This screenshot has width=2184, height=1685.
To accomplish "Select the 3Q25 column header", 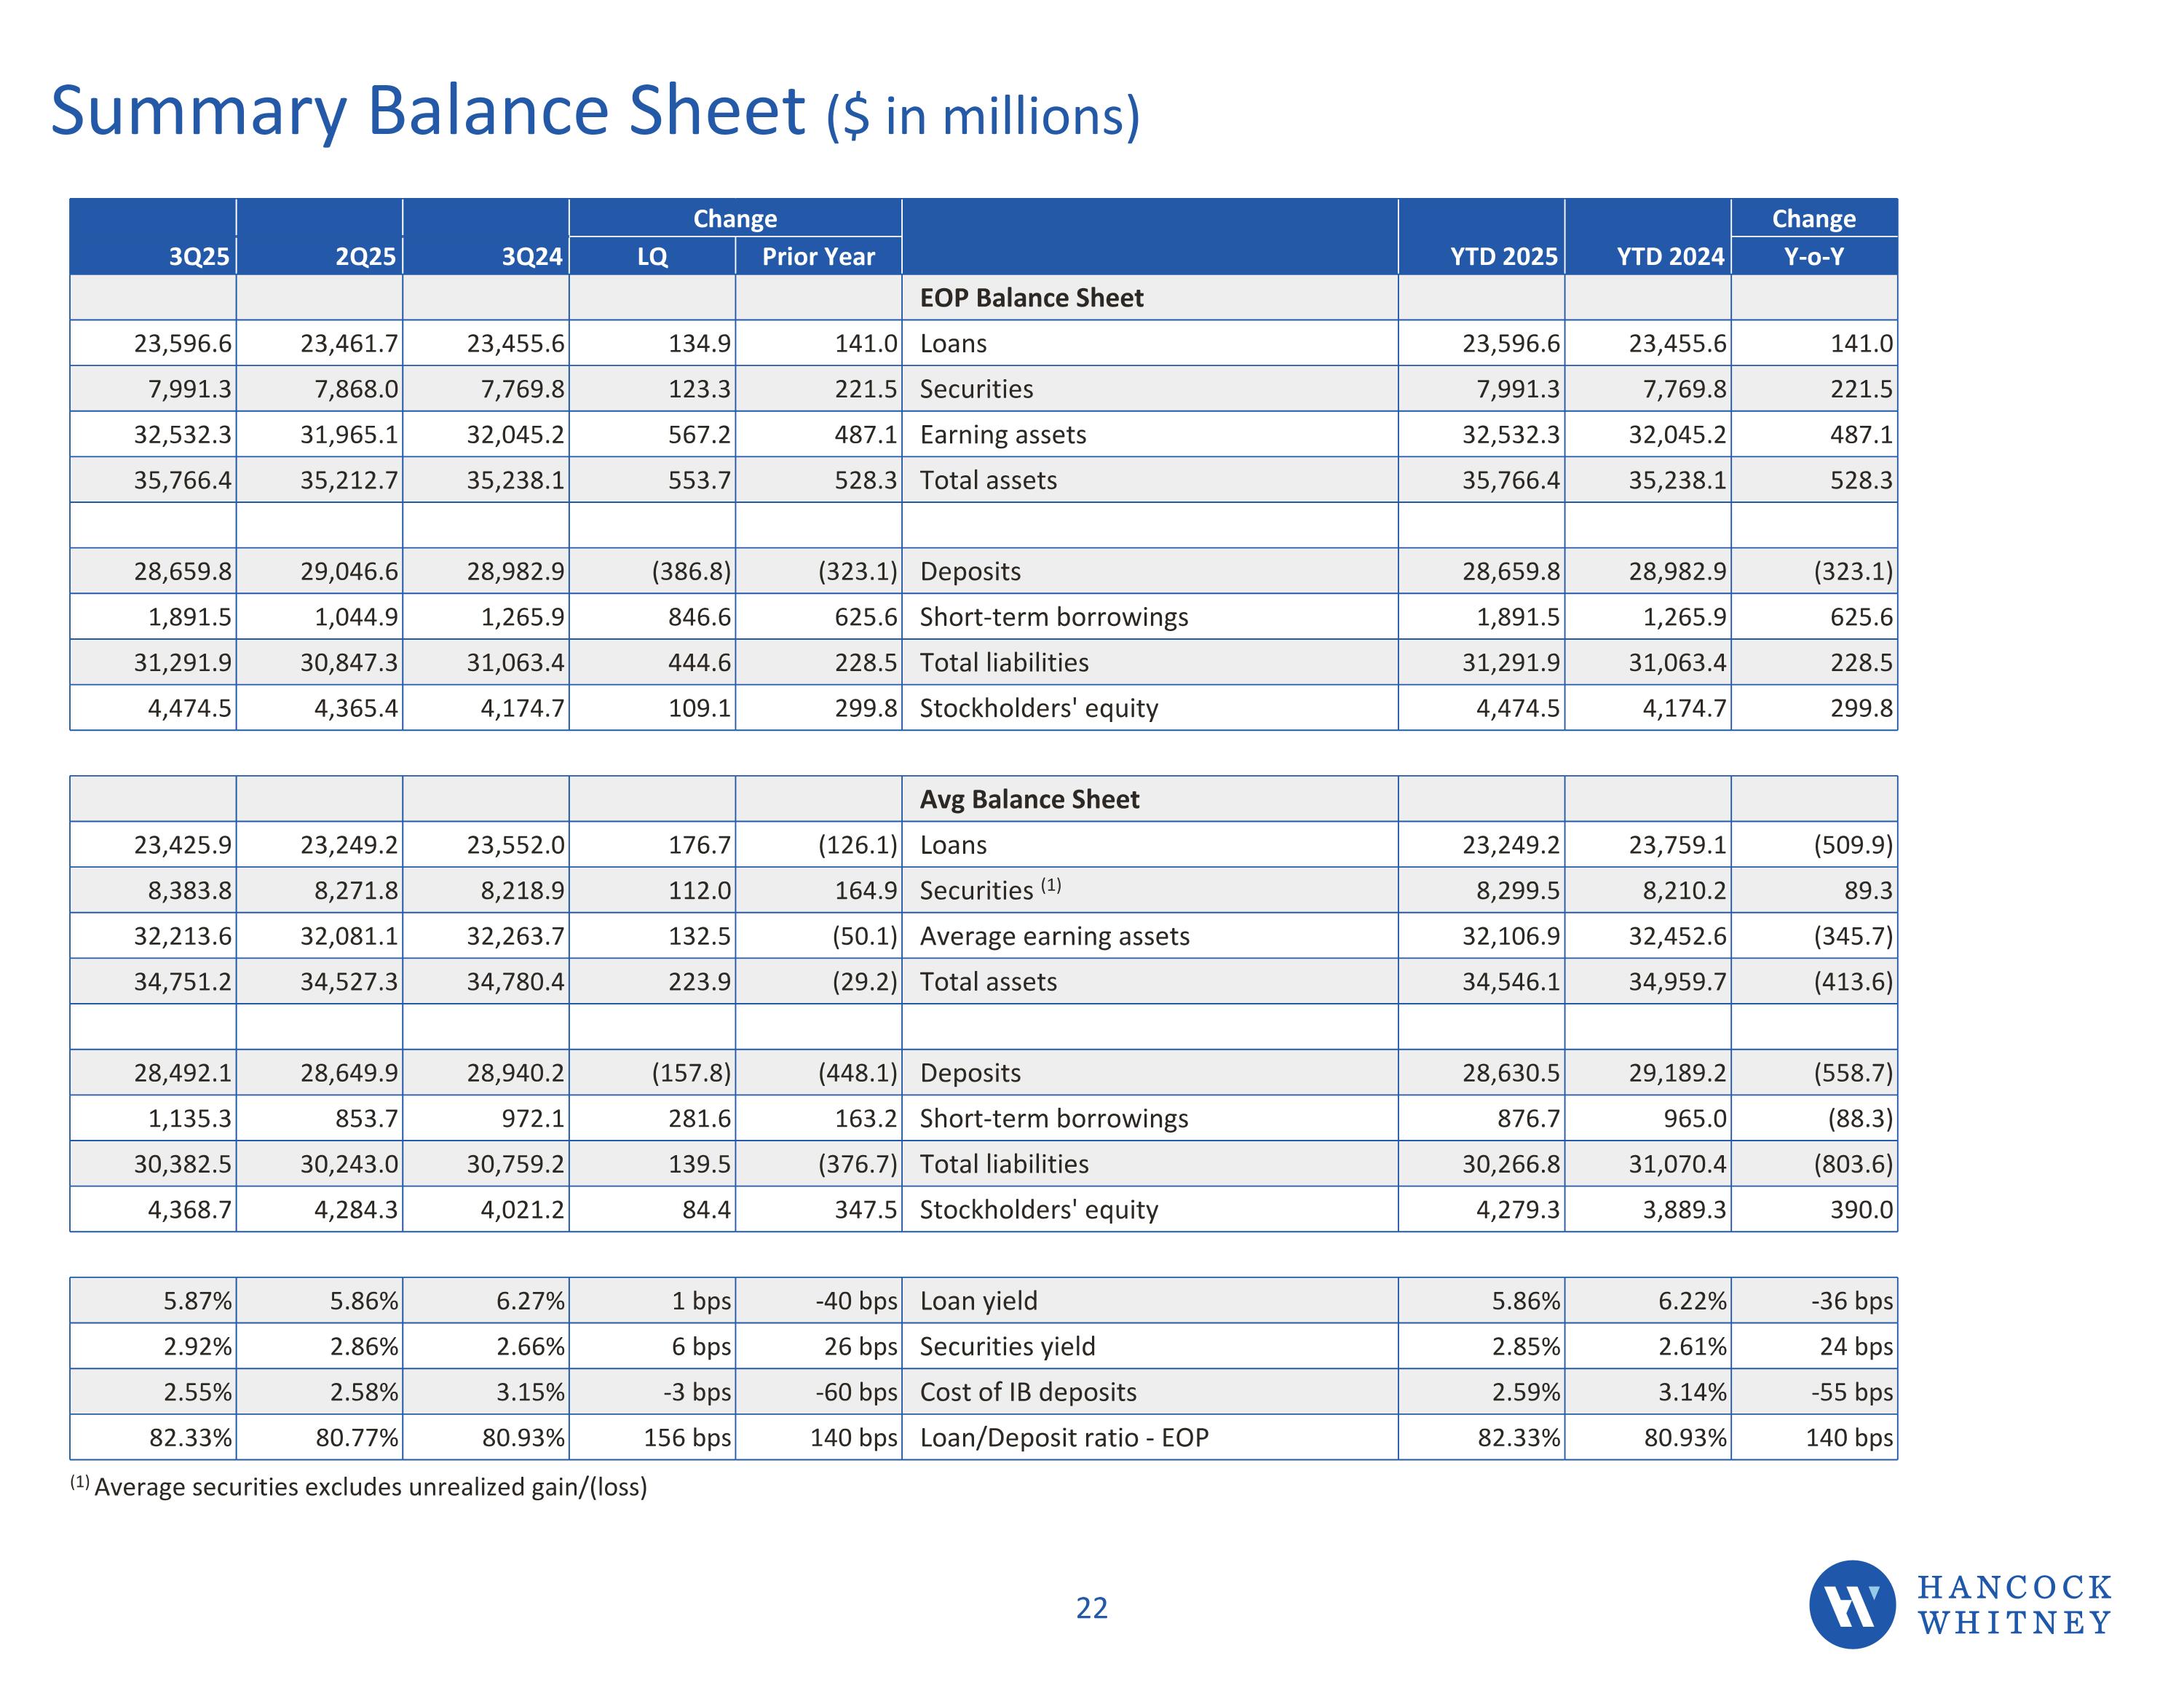I will click(x=199, y=257).
